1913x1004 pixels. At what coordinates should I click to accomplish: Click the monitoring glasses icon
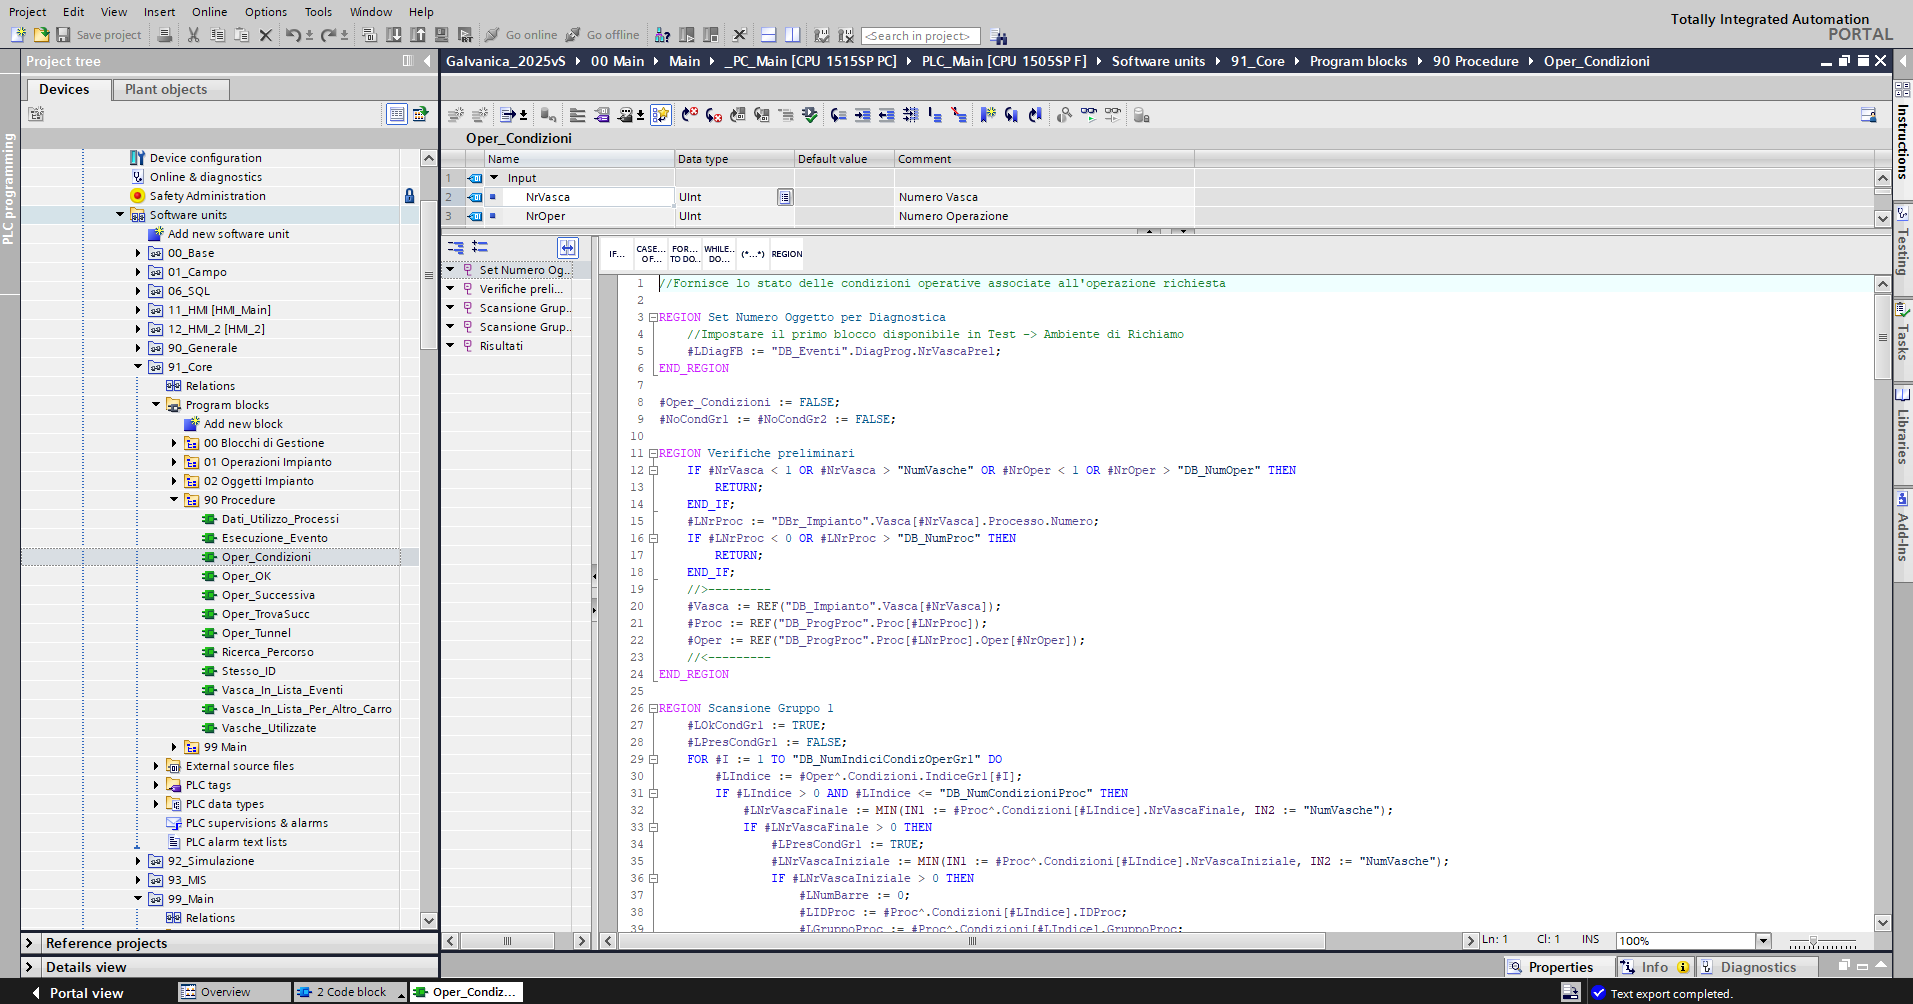[1088, 115]
